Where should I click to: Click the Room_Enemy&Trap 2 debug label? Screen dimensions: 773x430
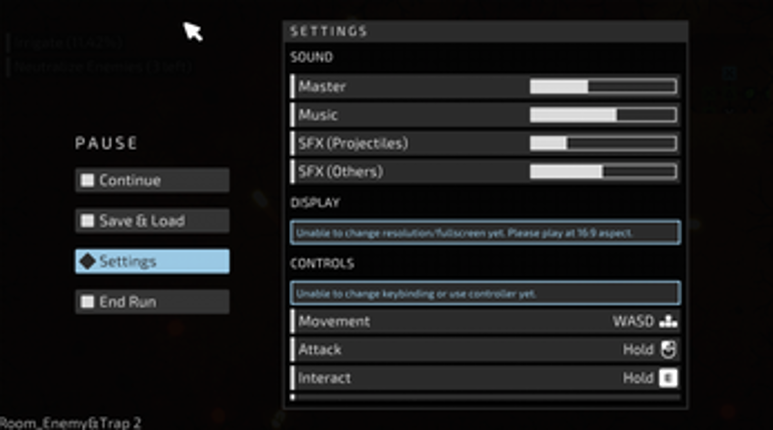tap(70, 424)
